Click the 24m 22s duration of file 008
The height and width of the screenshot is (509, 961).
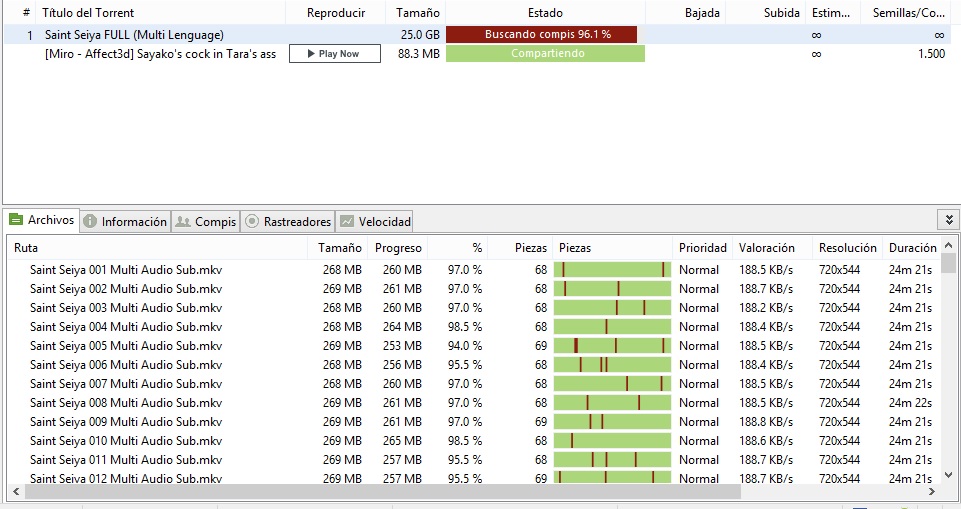pos(910,403)
